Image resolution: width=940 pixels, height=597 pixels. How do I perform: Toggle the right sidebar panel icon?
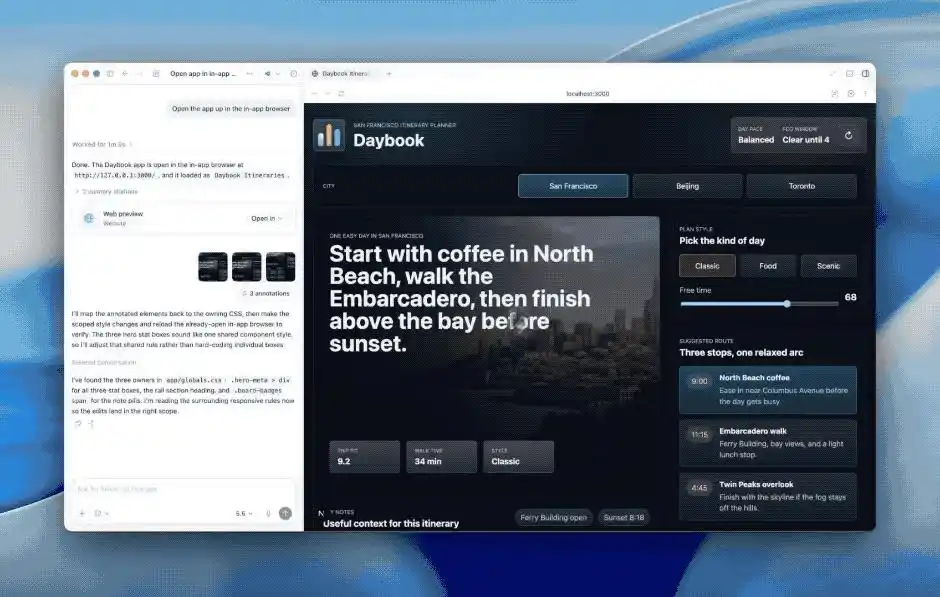coord(865,74)
